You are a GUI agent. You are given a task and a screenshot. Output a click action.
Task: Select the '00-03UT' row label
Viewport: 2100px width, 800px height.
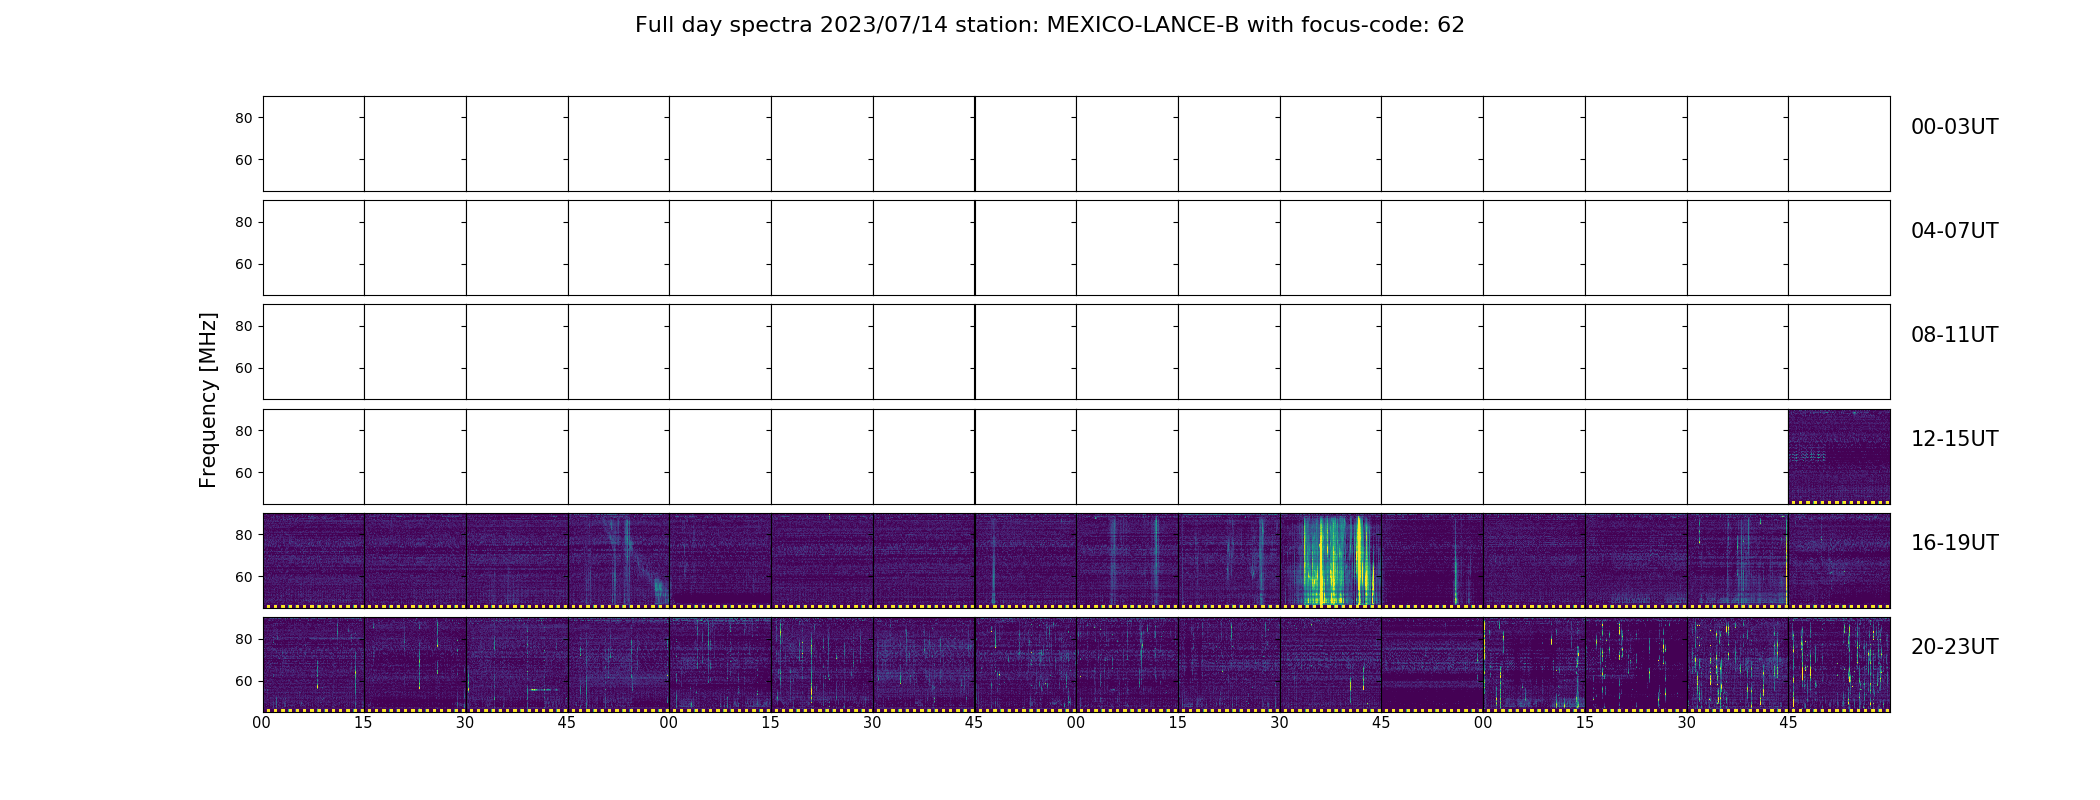tap(1954, 127)
